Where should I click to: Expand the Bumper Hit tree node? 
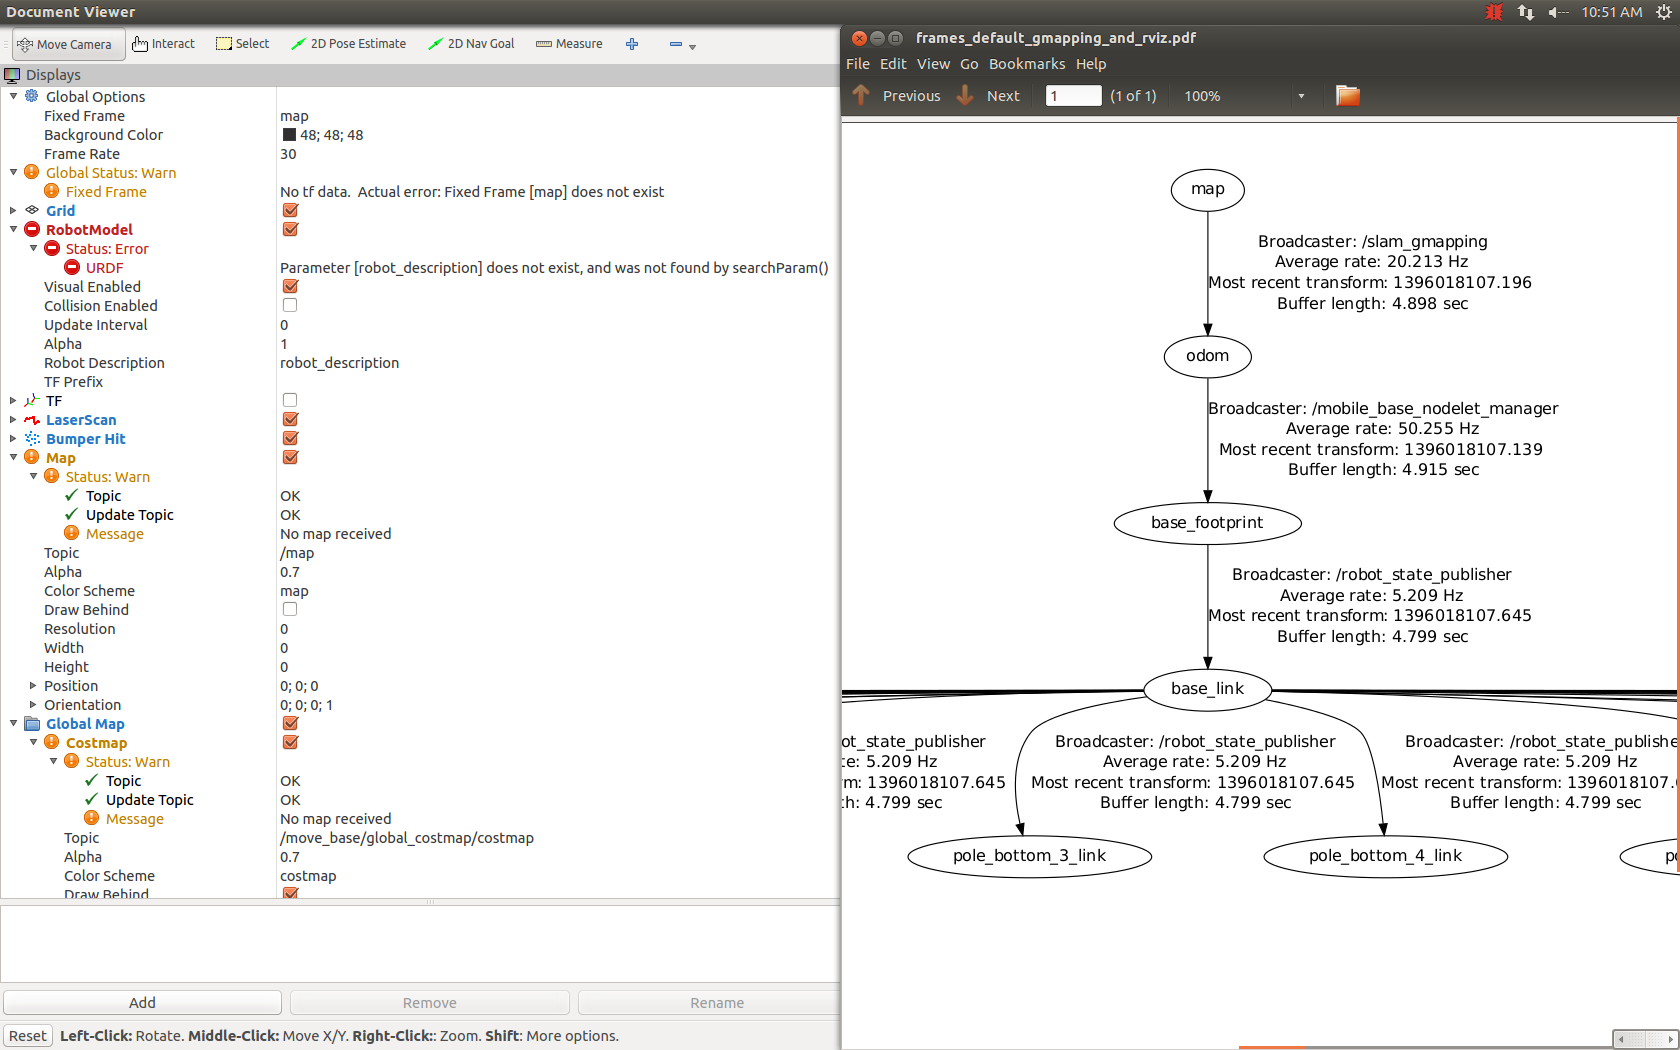pos(13,438)
